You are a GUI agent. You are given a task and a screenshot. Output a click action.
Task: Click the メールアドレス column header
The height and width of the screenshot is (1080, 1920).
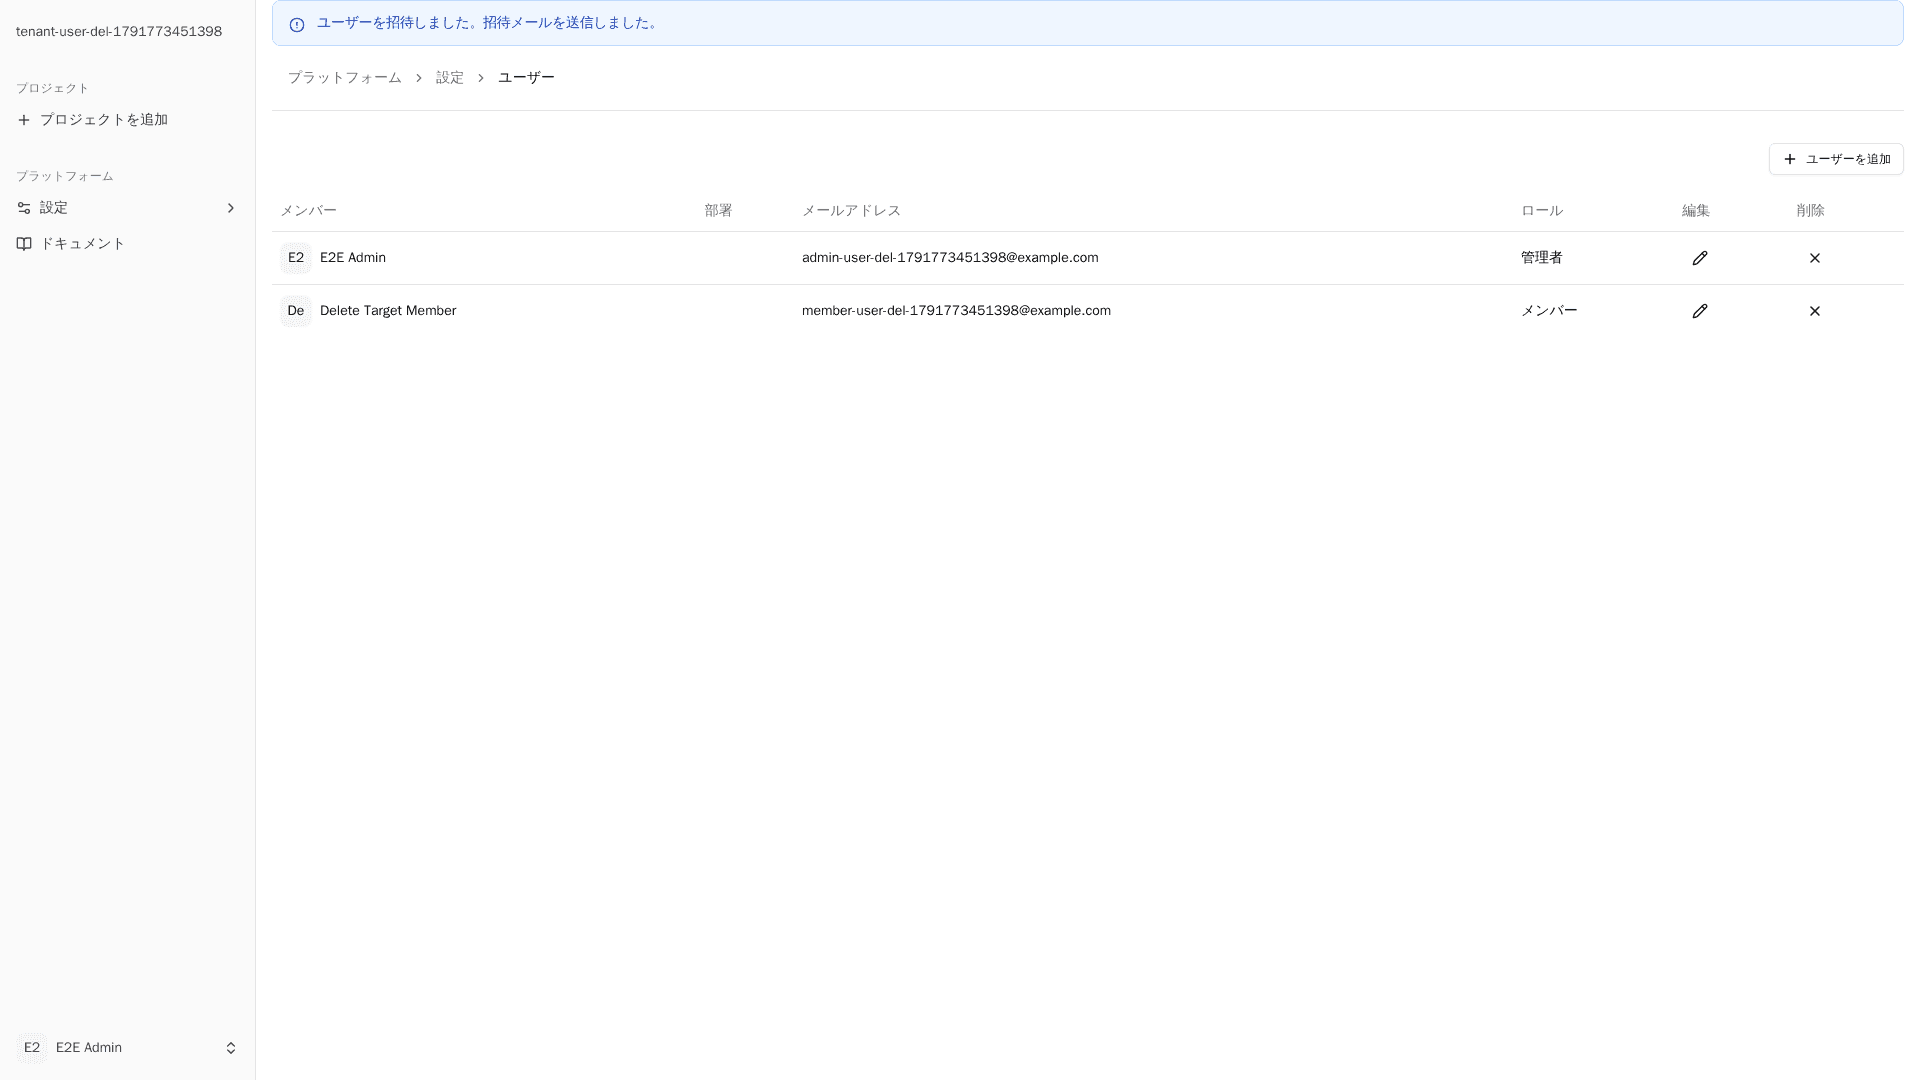(x=851, y=211)
